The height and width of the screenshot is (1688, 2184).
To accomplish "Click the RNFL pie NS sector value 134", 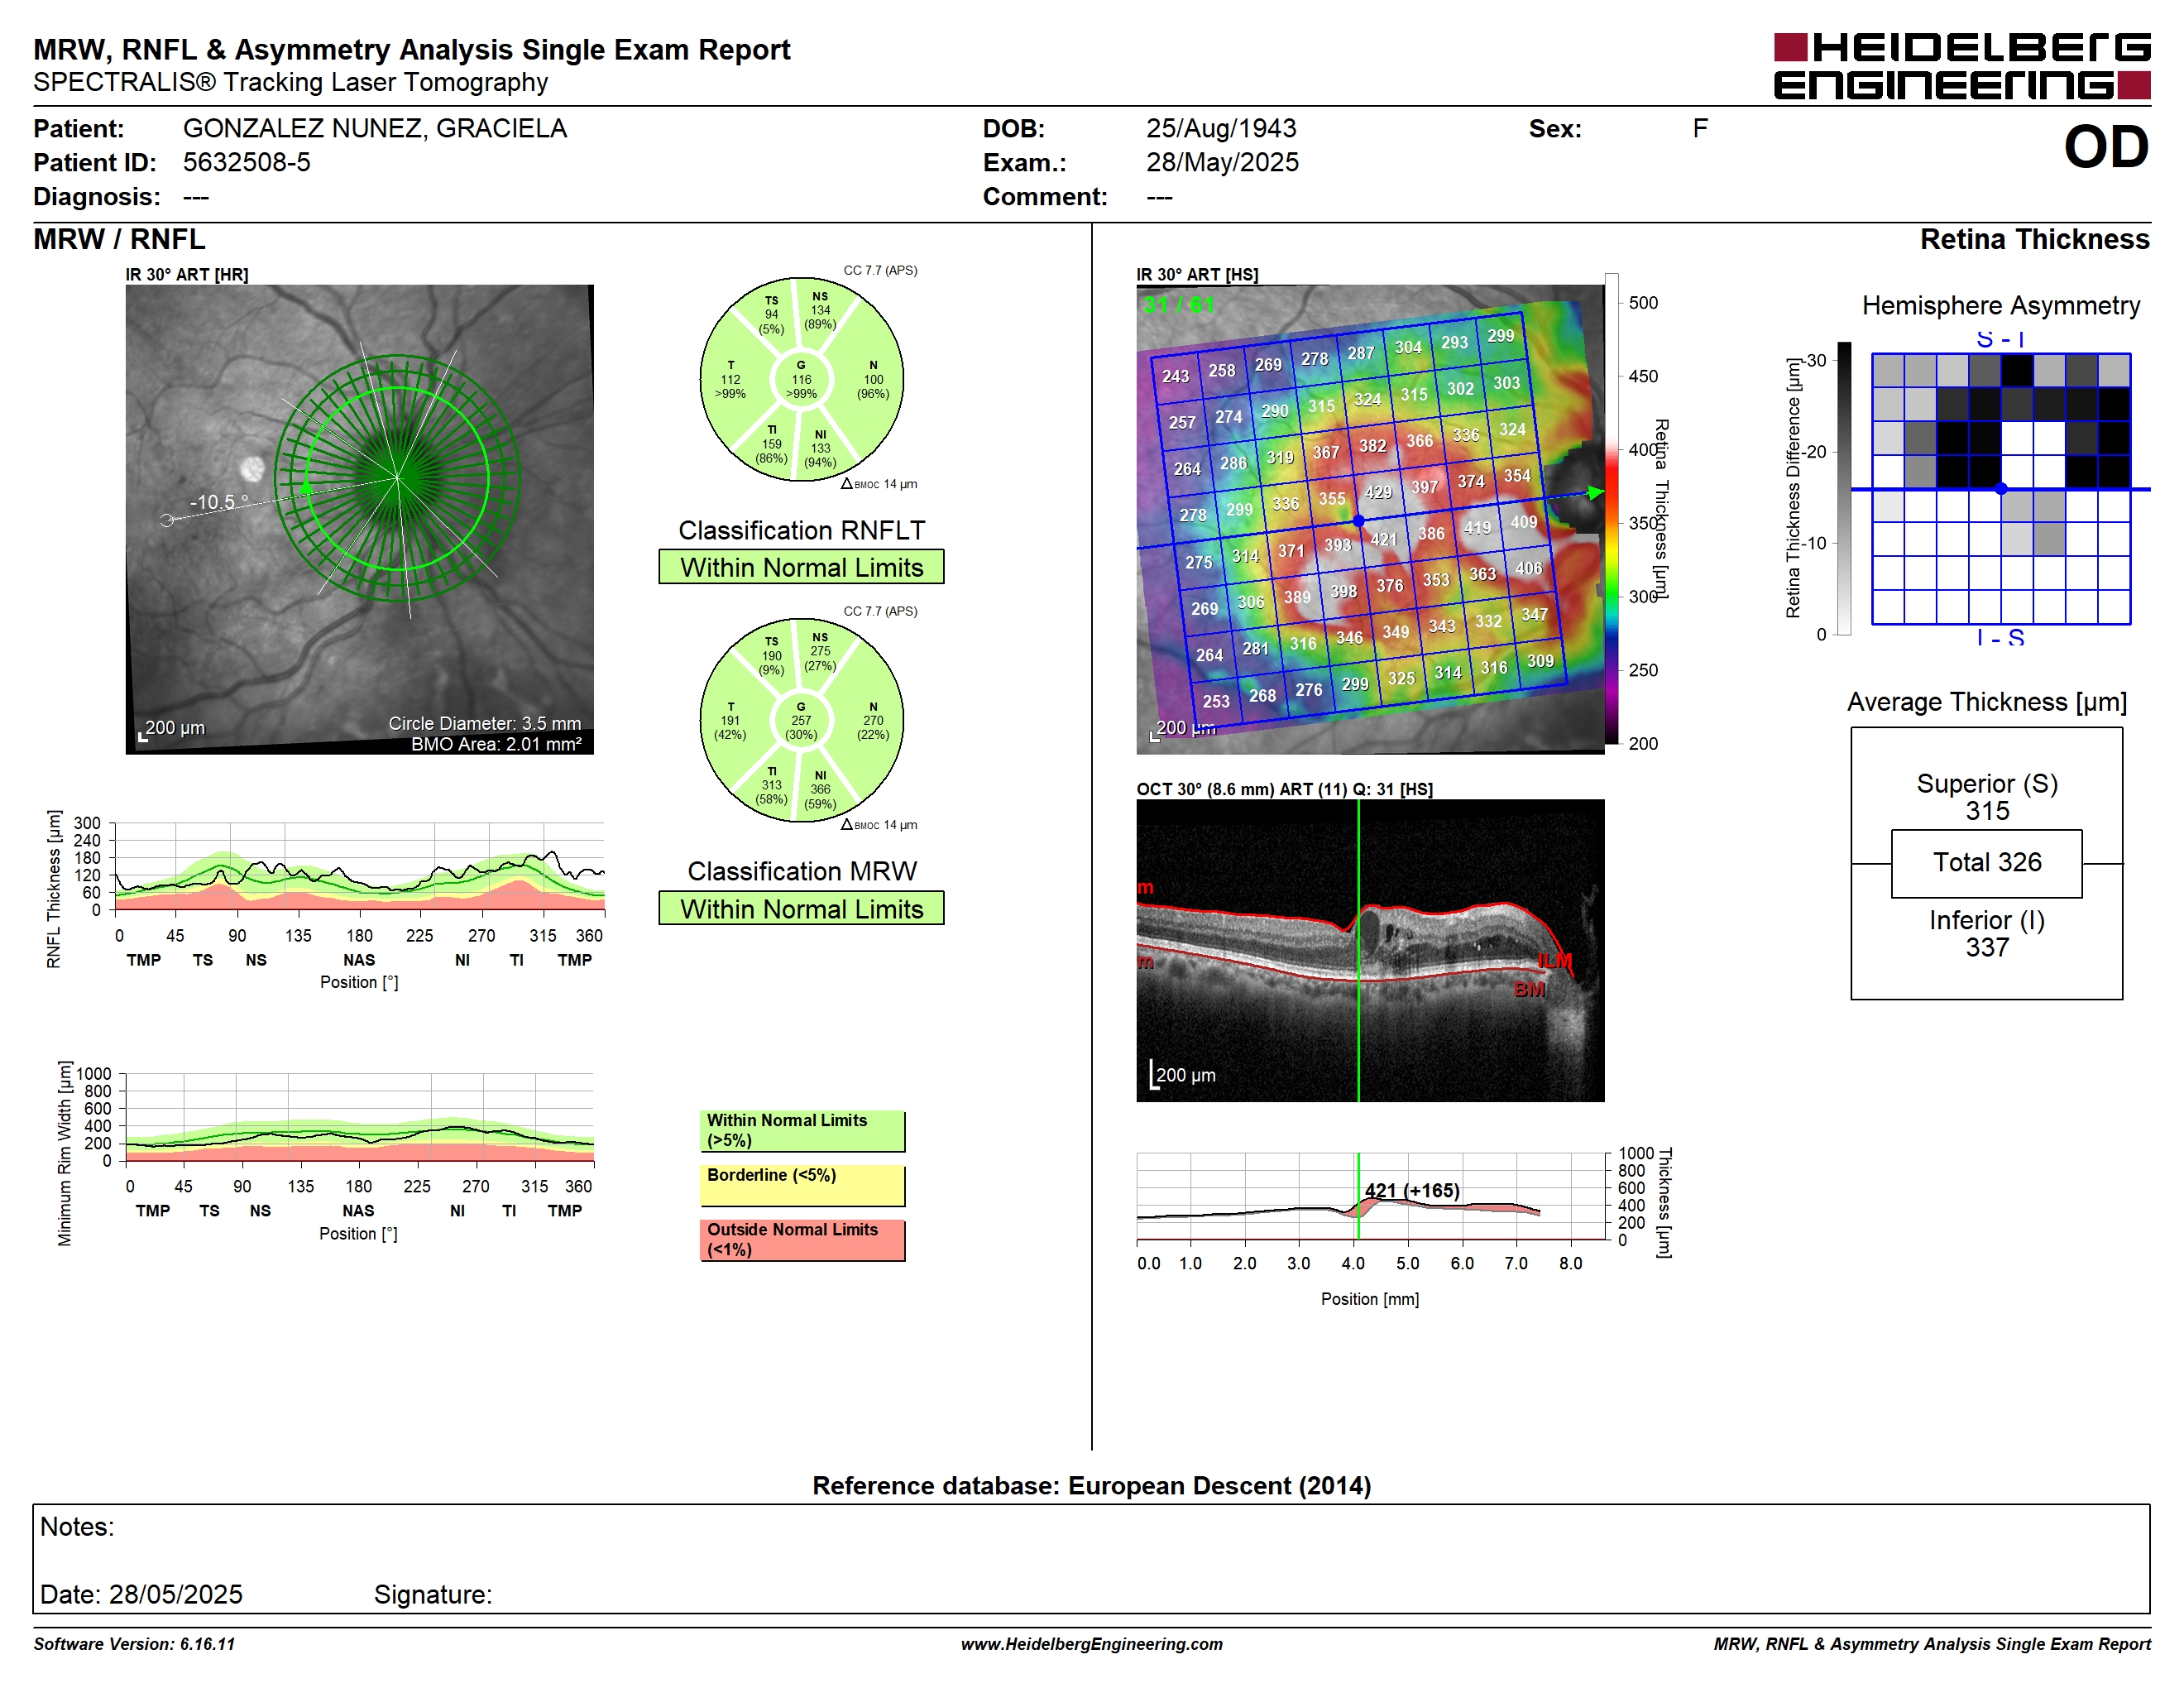I will pyautogui.click(x=820, y=310).
